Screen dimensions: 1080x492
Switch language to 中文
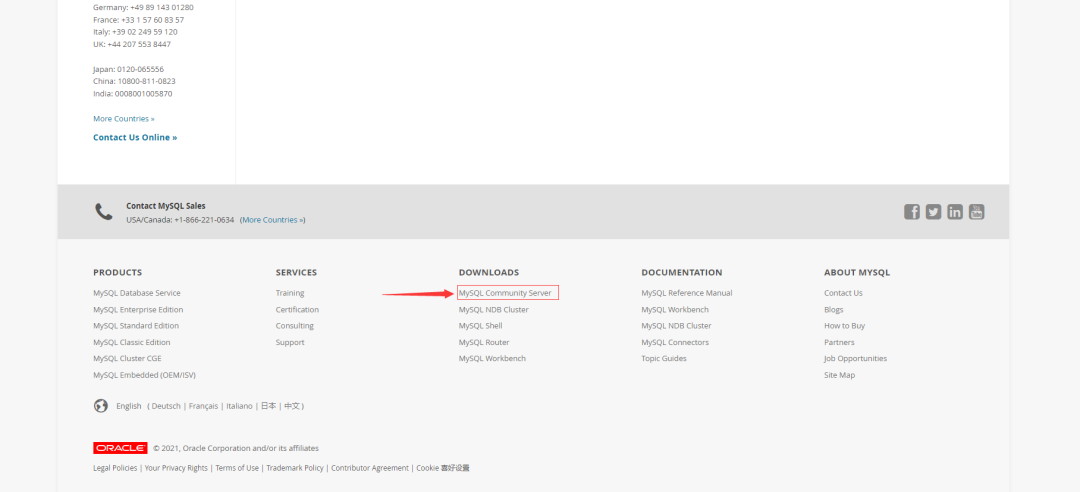point(292,406)
